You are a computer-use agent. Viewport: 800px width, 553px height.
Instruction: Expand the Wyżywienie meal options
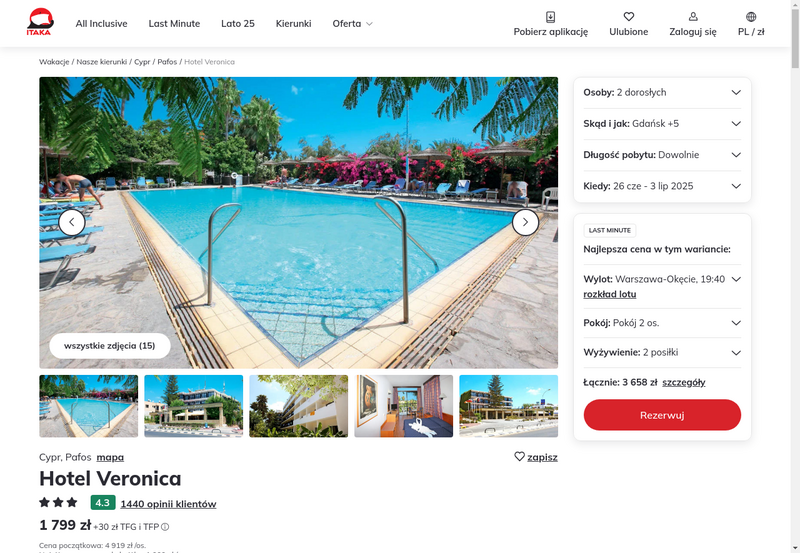coord(662,353)
